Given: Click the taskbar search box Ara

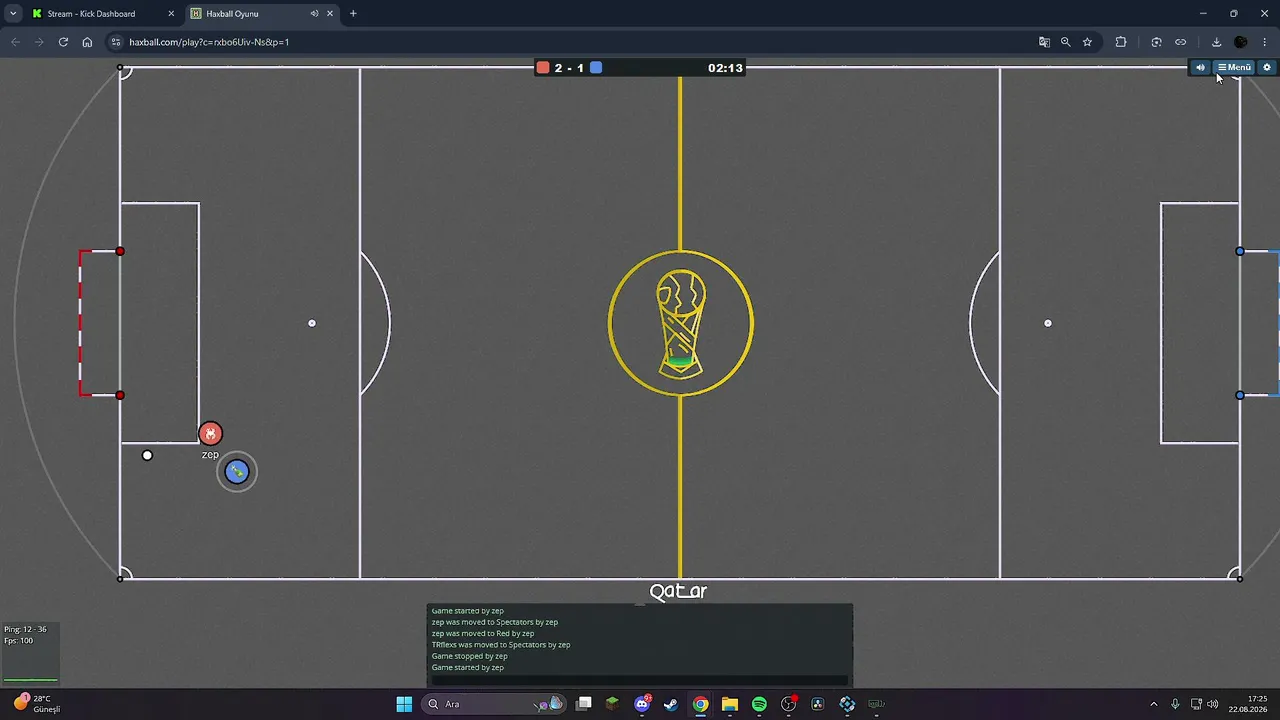Looking at the screenshot, I should click(x=494, y=704).
